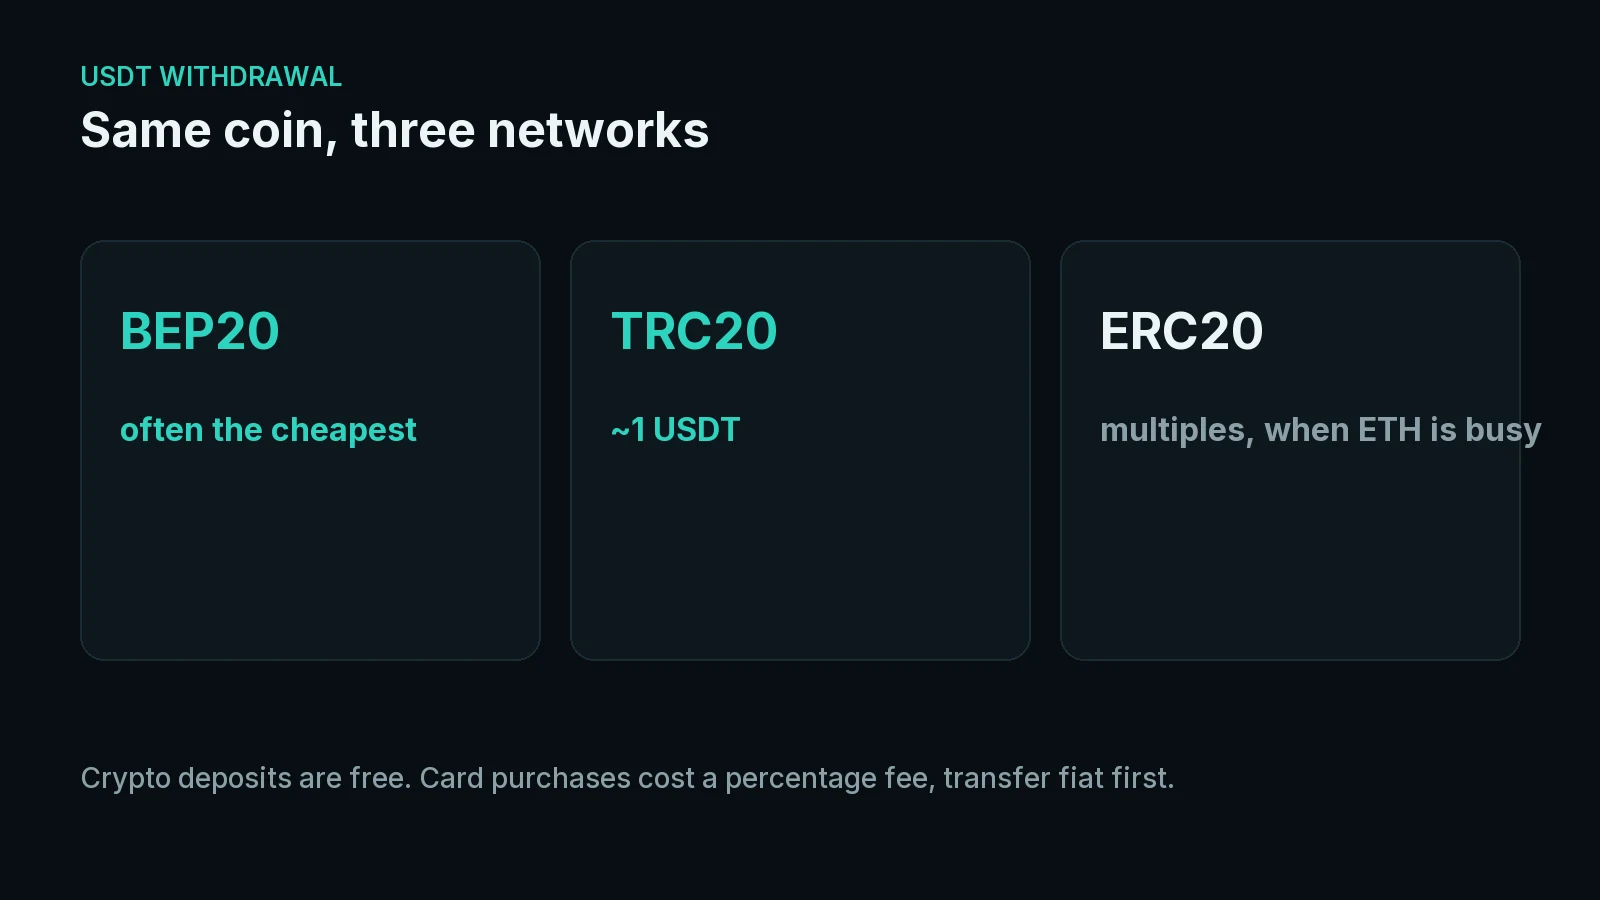Click the word 'cheapest' in BEP20 card
Viewport: 1600px width, 900px height.
point(343,431)
